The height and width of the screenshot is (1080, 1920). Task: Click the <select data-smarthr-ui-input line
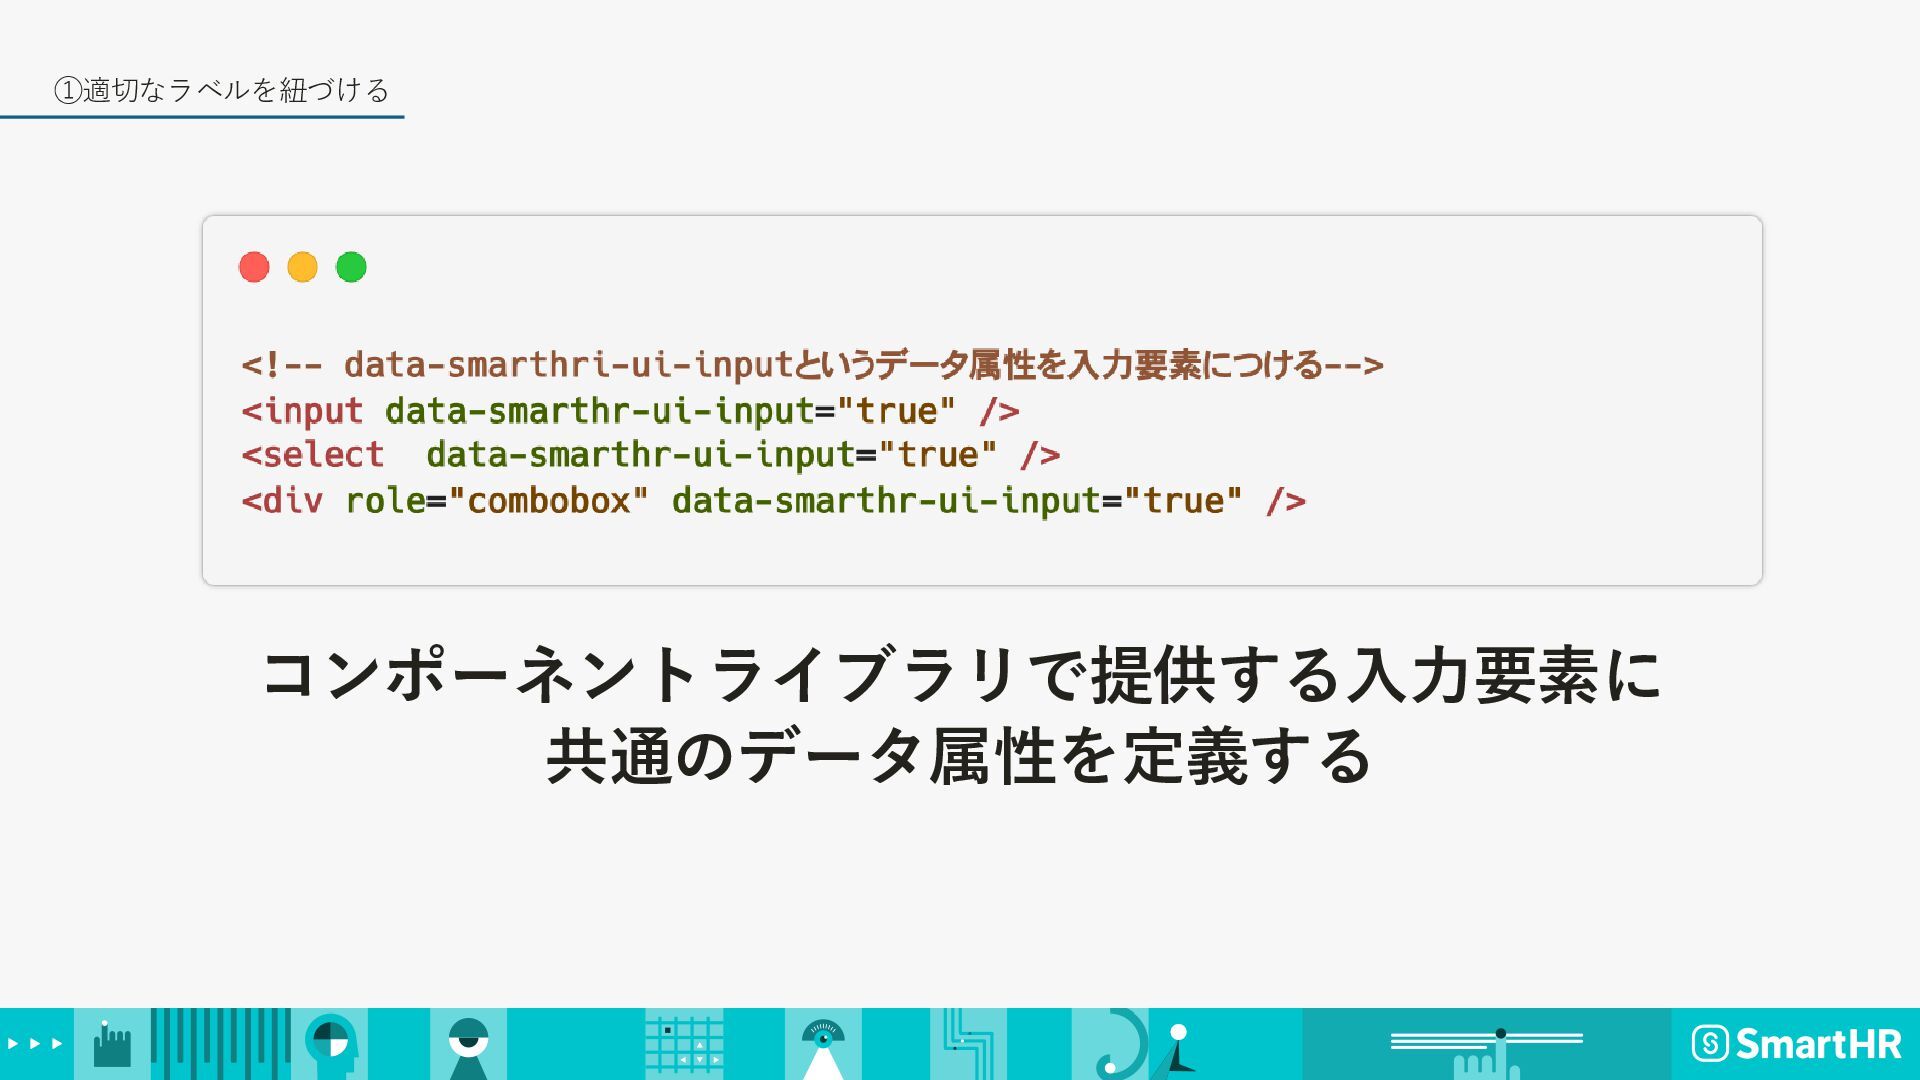650,456
